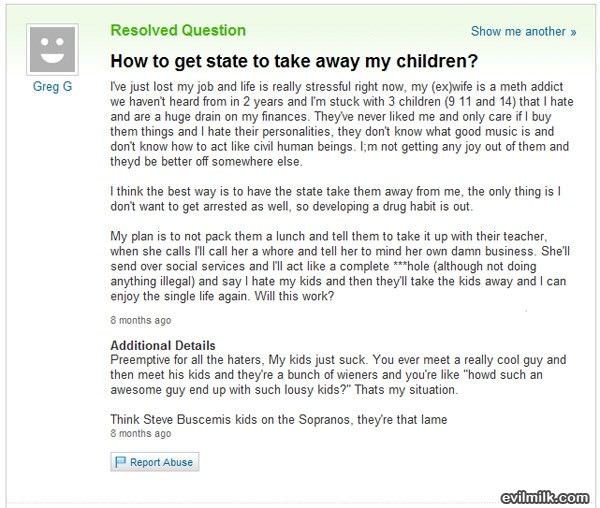Click the Report Abuse button
600x508 pixels.
coord(155,462)
